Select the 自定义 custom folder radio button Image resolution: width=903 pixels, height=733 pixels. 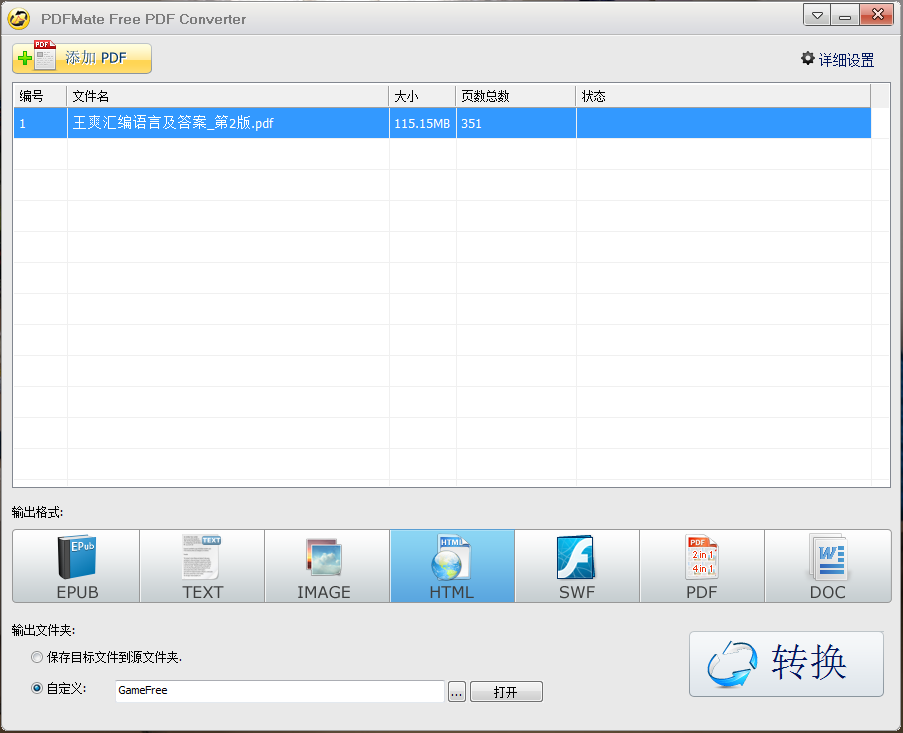tap(38, 688)
